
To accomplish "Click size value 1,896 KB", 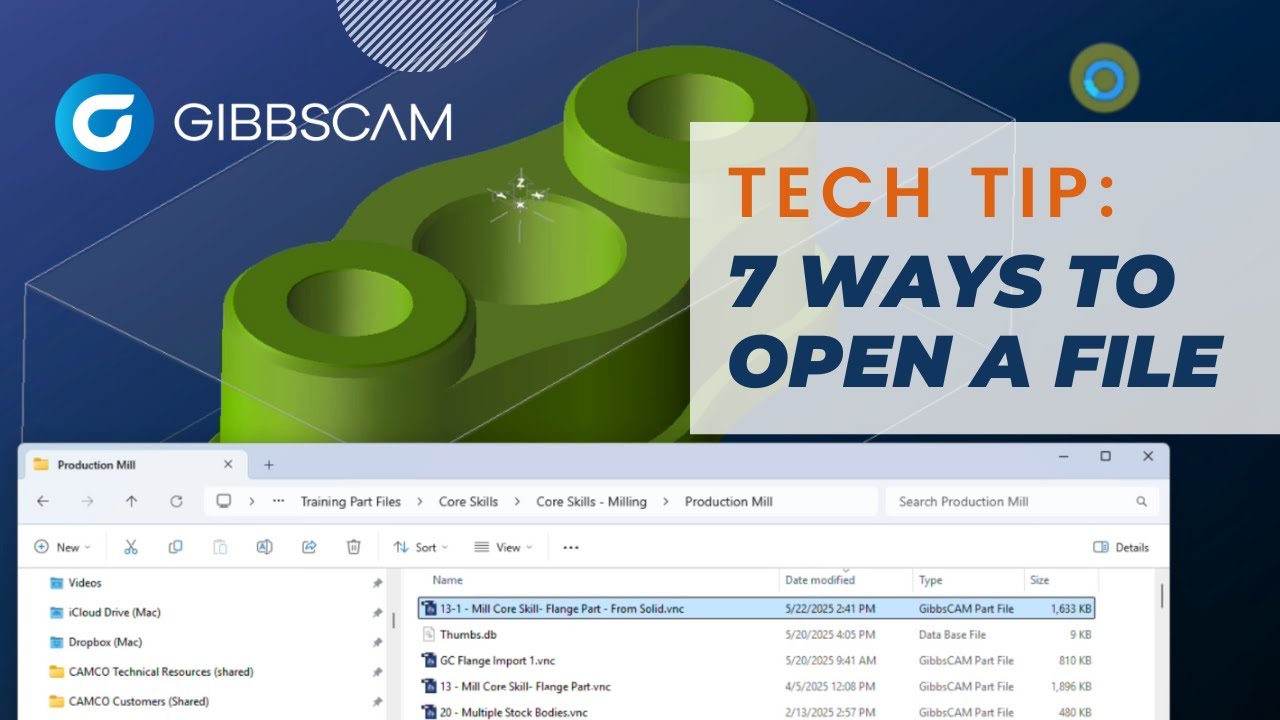I will 1071,686.
